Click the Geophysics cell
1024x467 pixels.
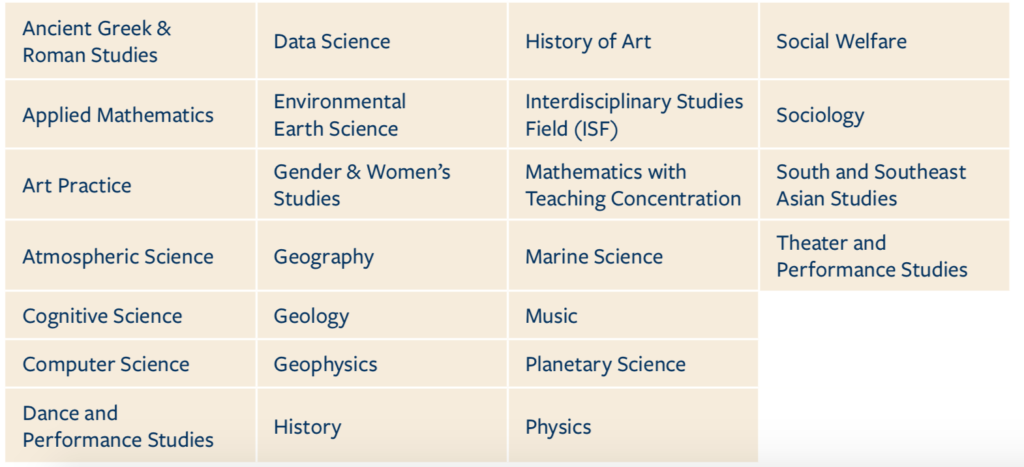(382, 364)
